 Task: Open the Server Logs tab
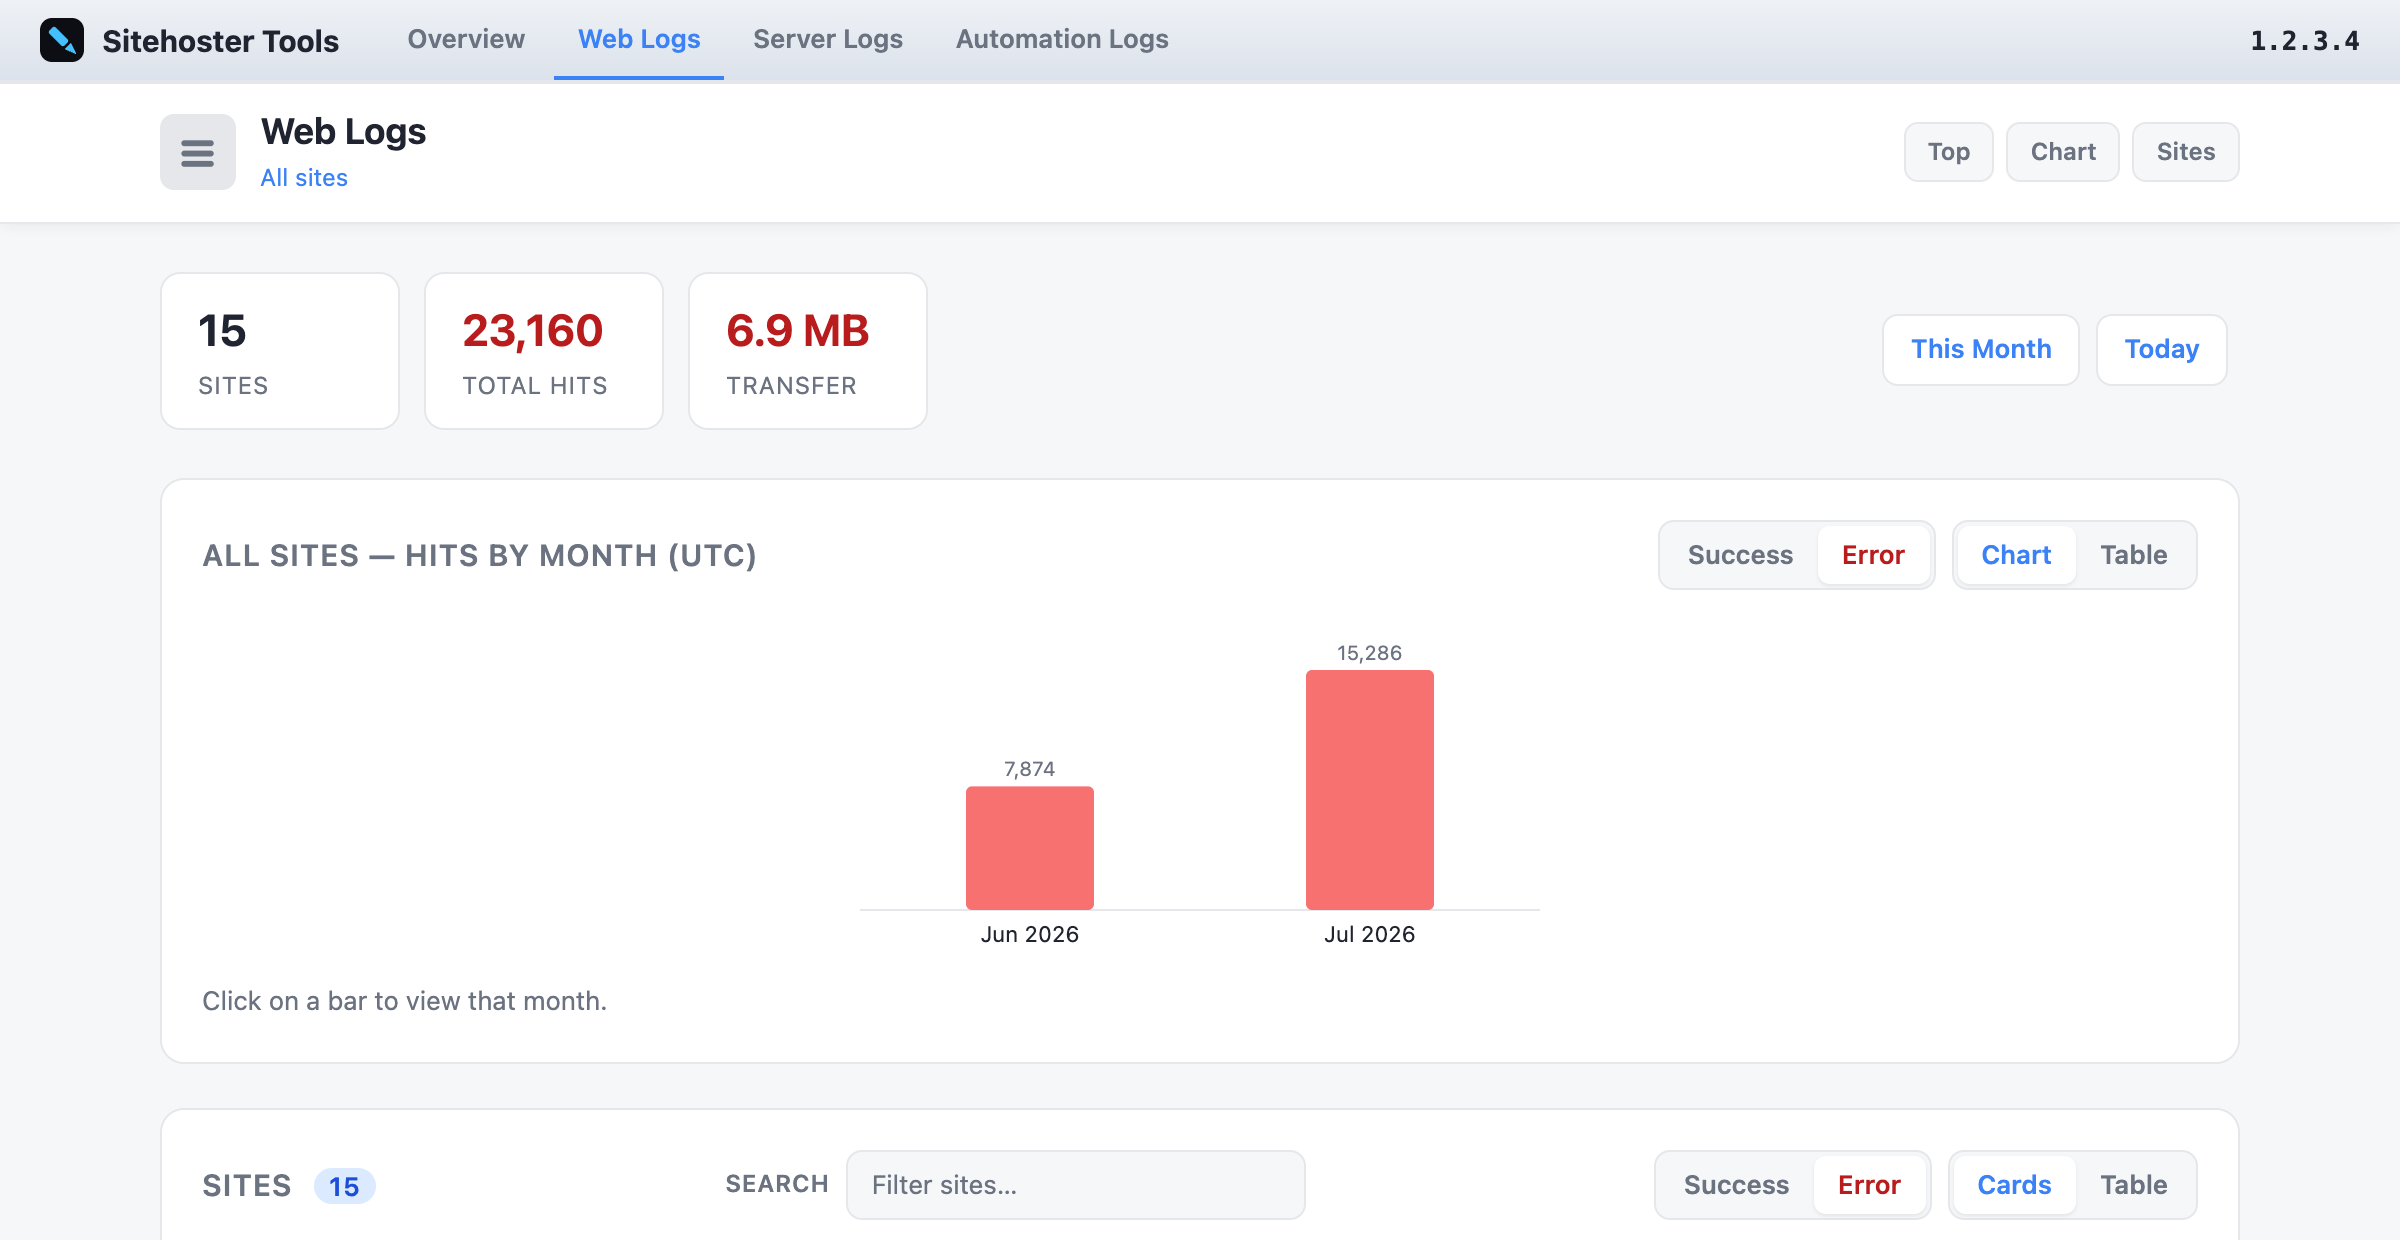pyautogui.click(x=828, y=39)
